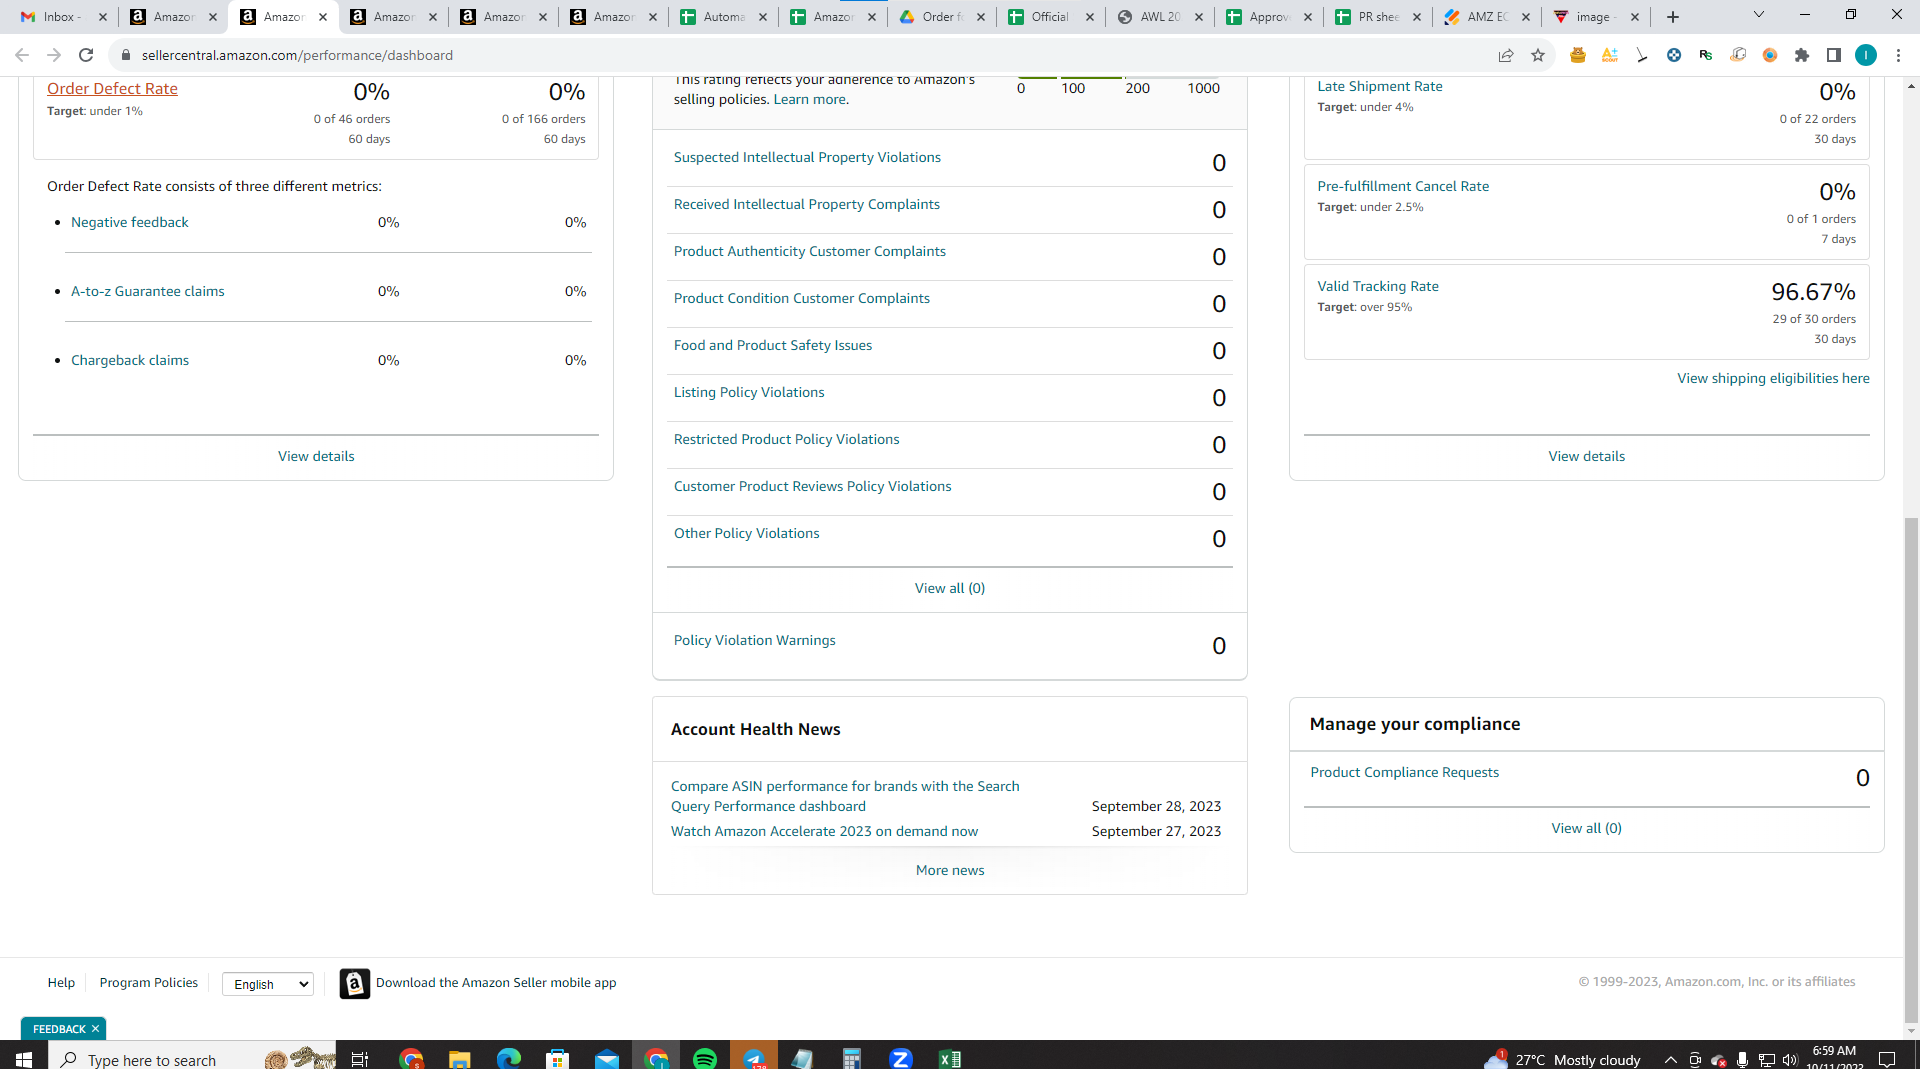Image resolution: width=1920 pixels, height=1069 pixels.
Task: Click the Windows taskbar search box
Action: pos(192,1058)
